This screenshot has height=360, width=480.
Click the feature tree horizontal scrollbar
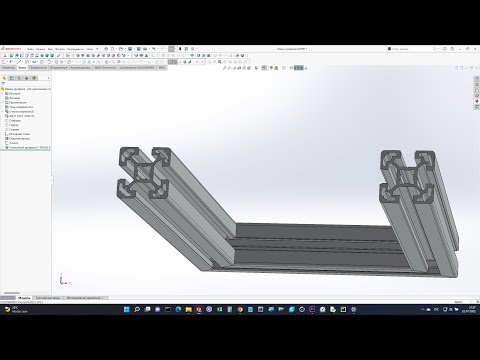pyautogui.click(x=12, y=293)
